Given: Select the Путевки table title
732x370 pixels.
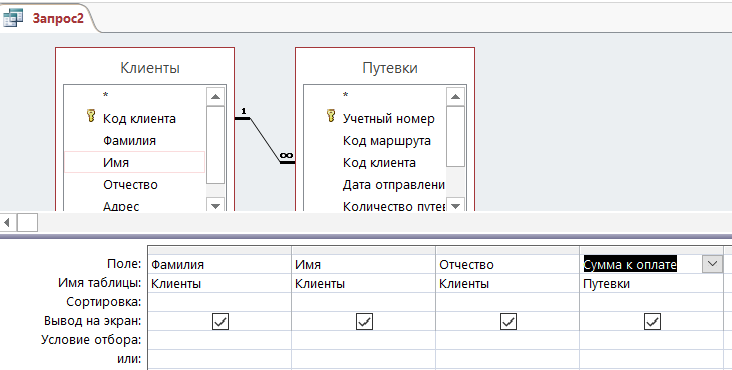Looking at the screenshot, I should (x=390, y=68).
